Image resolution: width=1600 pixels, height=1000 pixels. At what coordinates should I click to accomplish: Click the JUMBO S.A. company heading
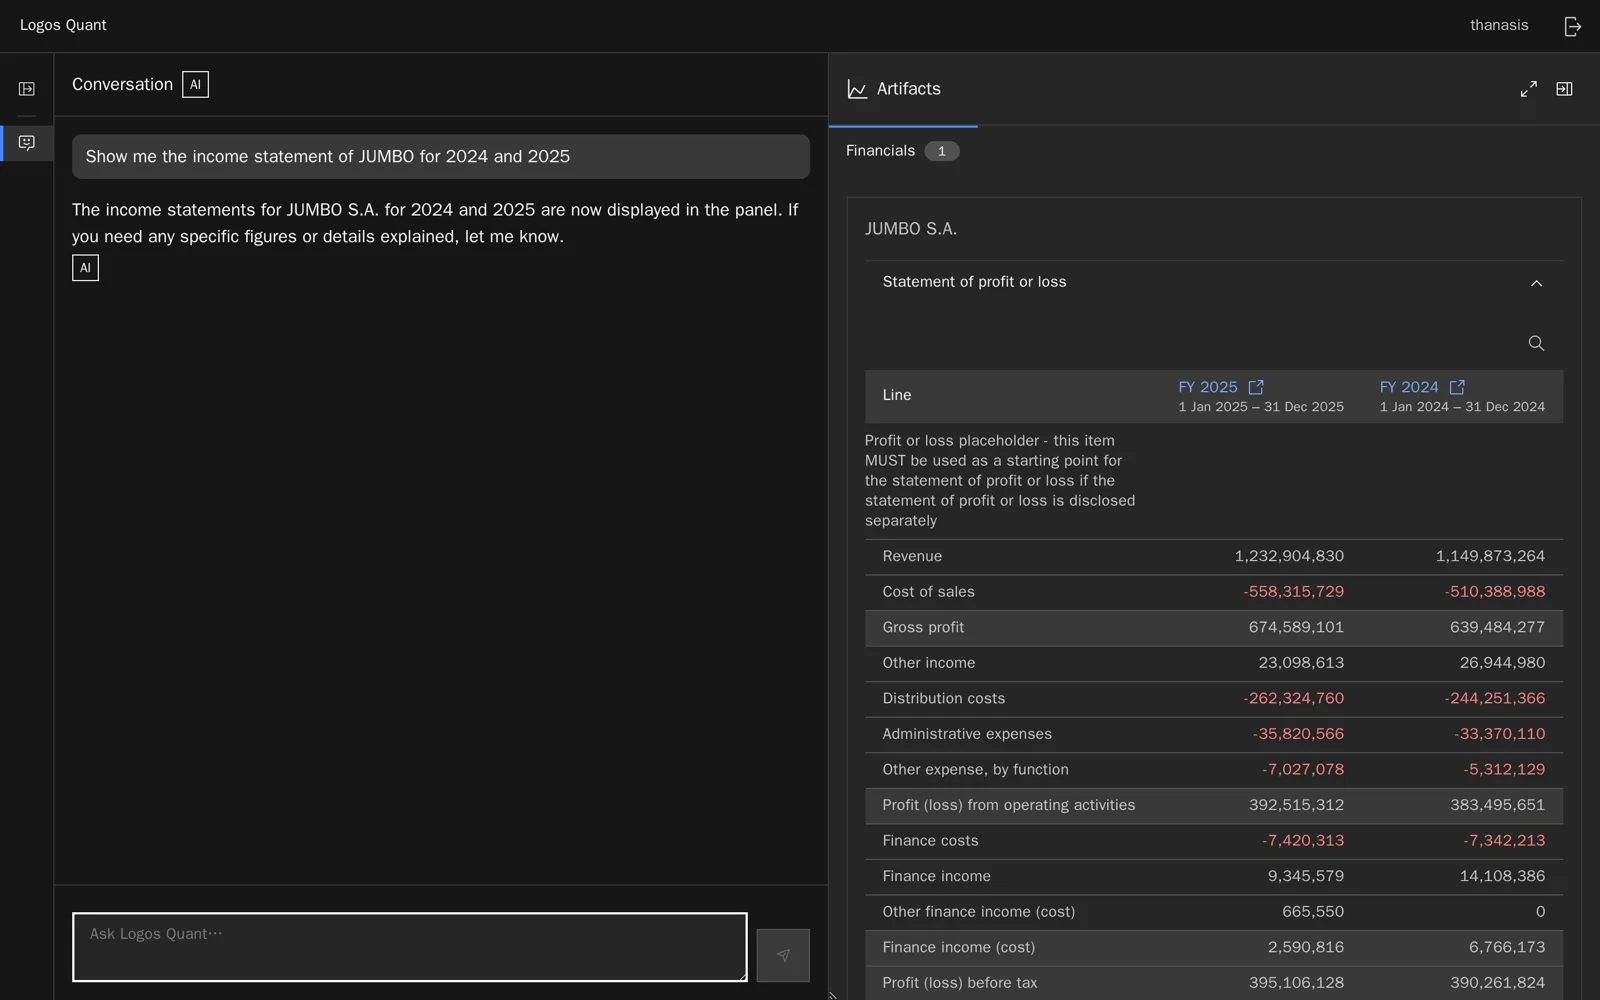911,229
